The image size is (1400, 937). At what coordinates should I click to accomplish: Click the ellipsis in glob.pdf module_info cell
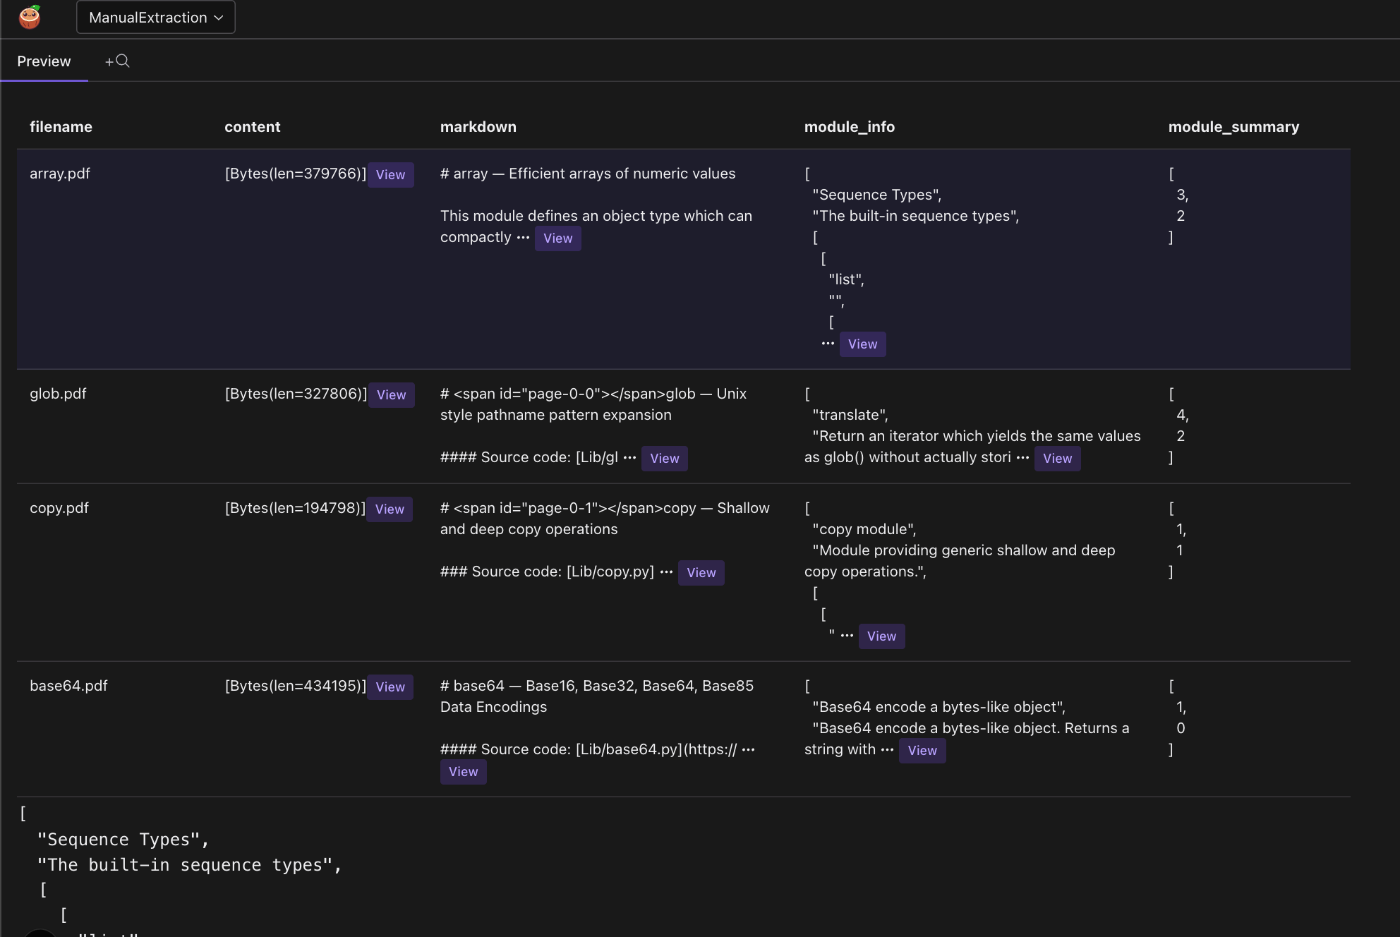1023,458
